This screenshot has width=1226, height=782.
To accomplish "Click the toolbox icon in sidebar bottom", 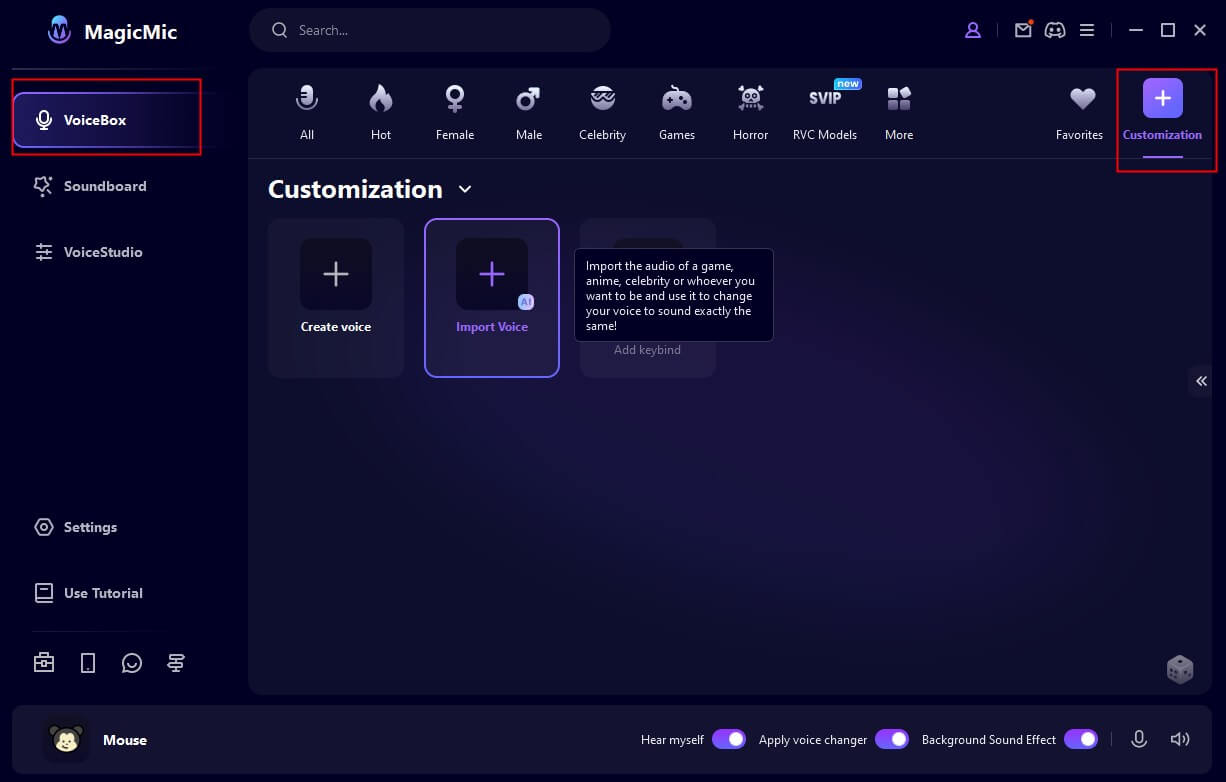I will pyautogui.click(x=44, y=662).
